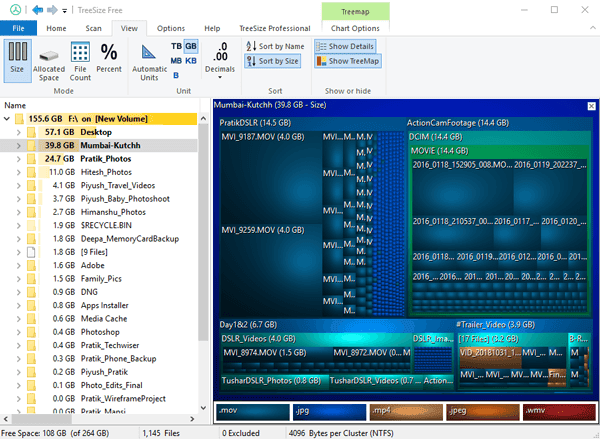Click the .mp4 legend color swatch

[406, 412]
